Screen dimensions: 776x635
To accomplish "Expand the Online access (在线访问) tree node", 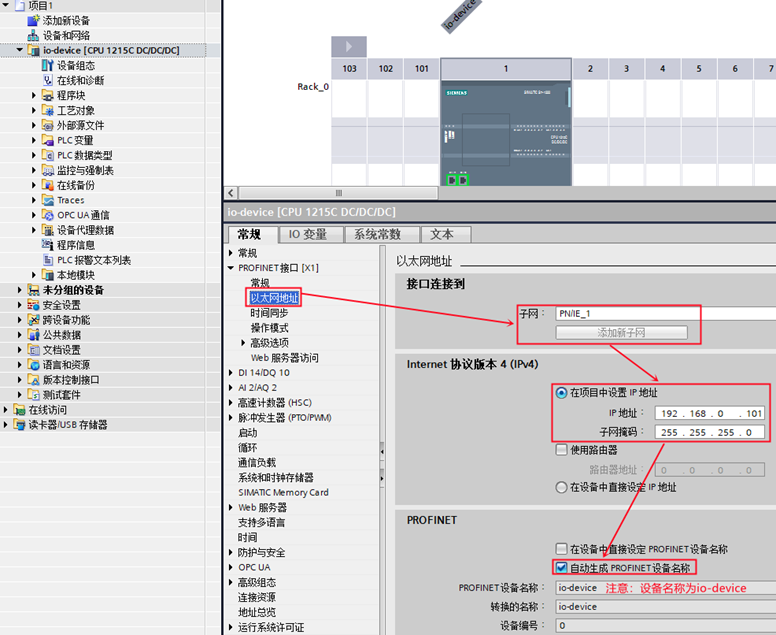I will [x=5, y=410].
